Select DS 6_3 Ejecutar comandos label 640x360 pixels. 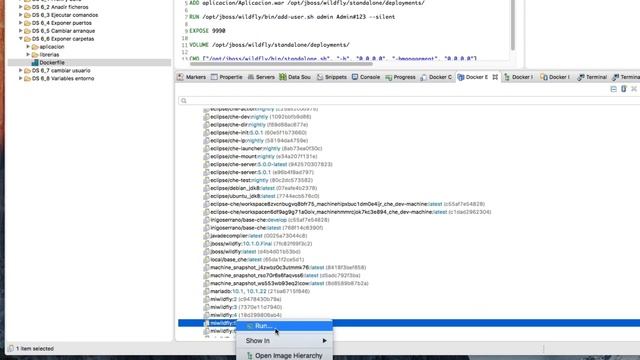(65, 15)
